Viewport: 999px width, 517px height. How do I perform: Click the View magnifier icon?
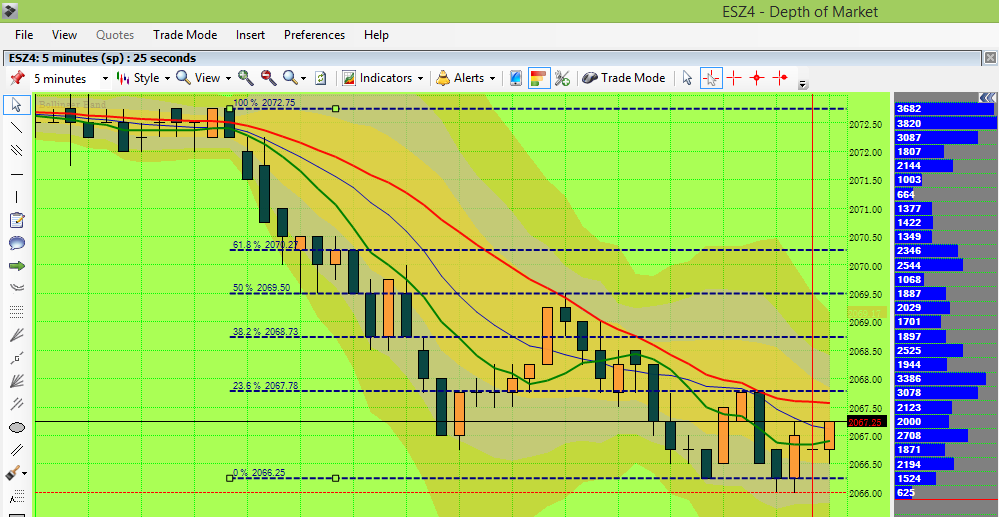tap(183, 78)
